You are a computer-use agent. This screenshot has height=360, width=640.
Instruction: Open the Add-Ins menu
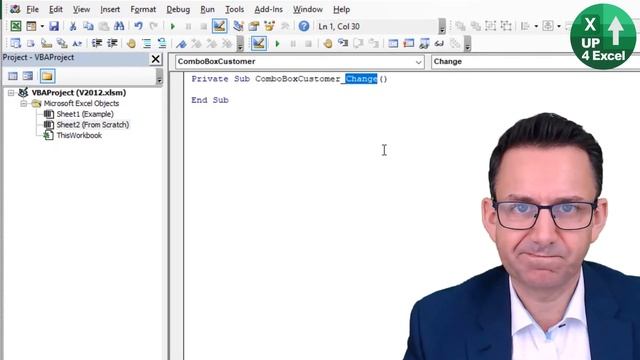click(268, 9)
